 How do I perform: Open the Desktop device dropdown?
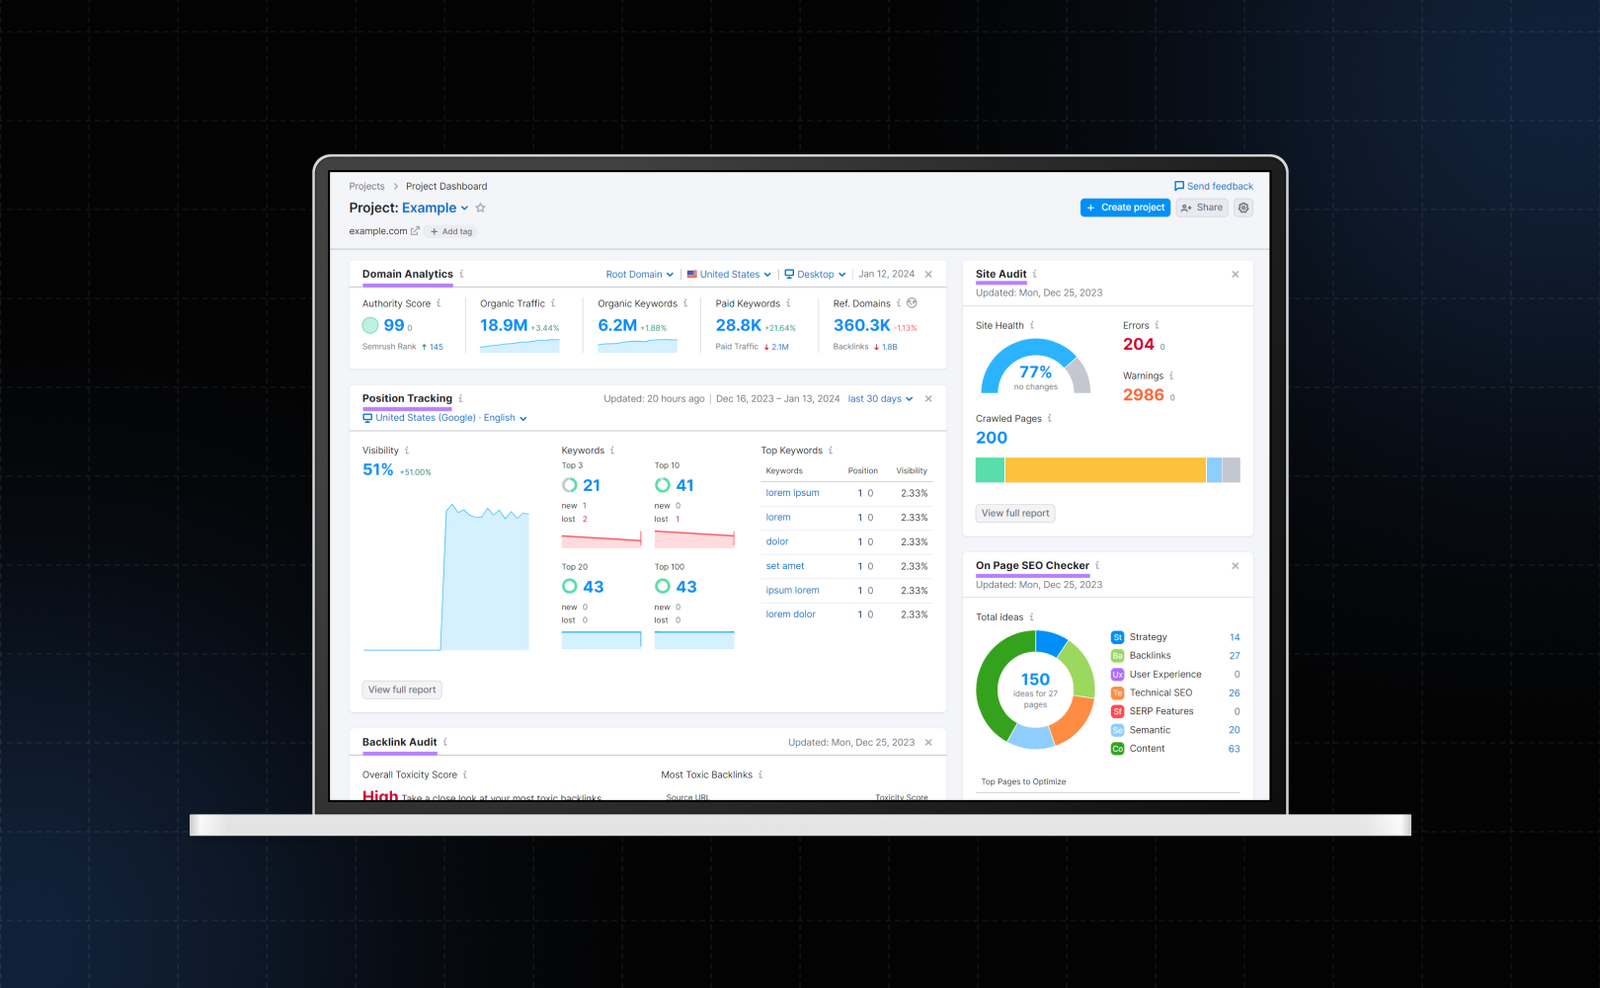pos(815,274)
